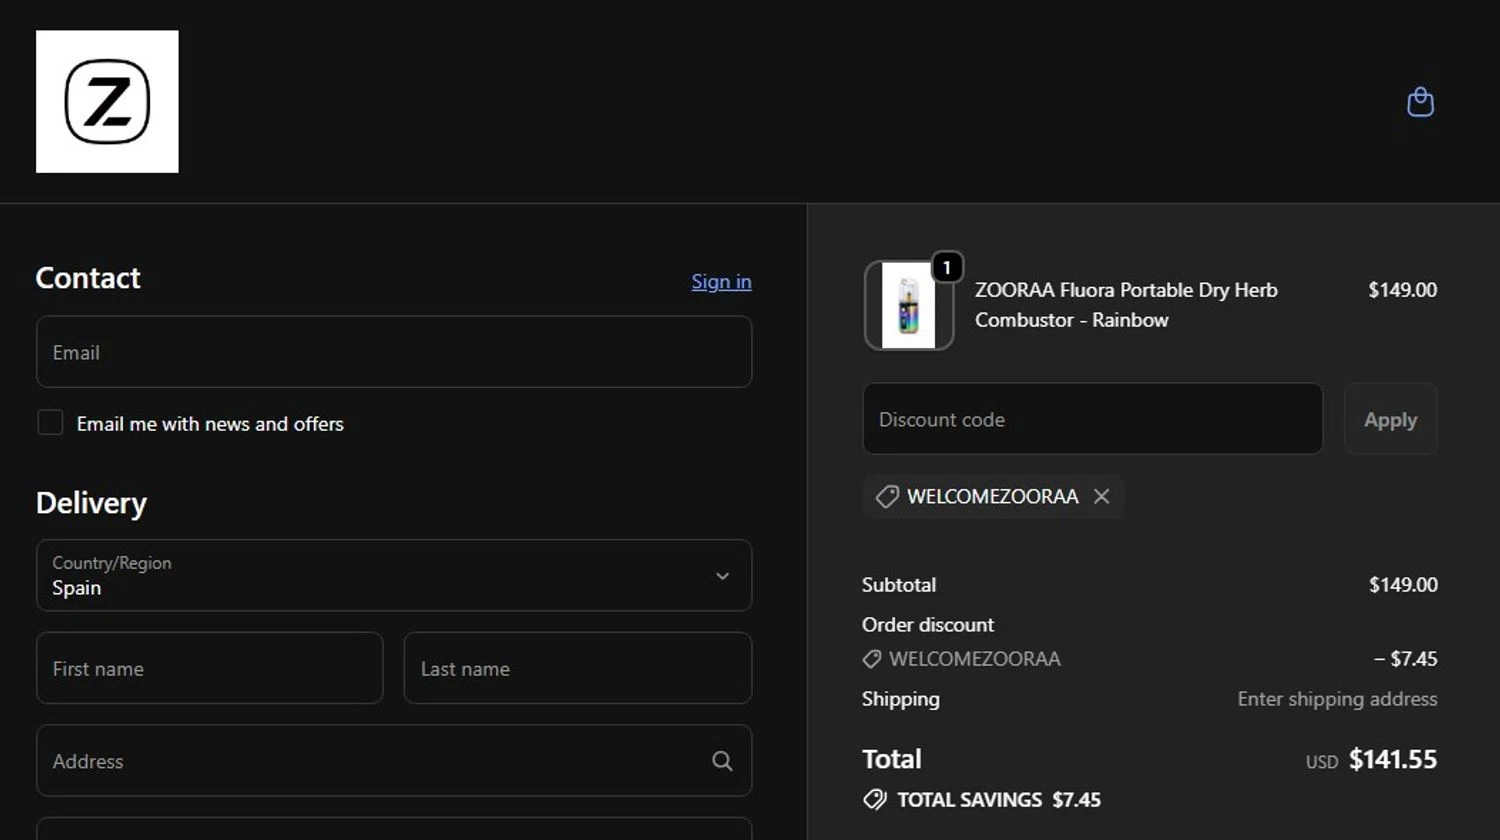
Task: Click the TOTAL SAVINGS $7.45 text
Action: 999,800
